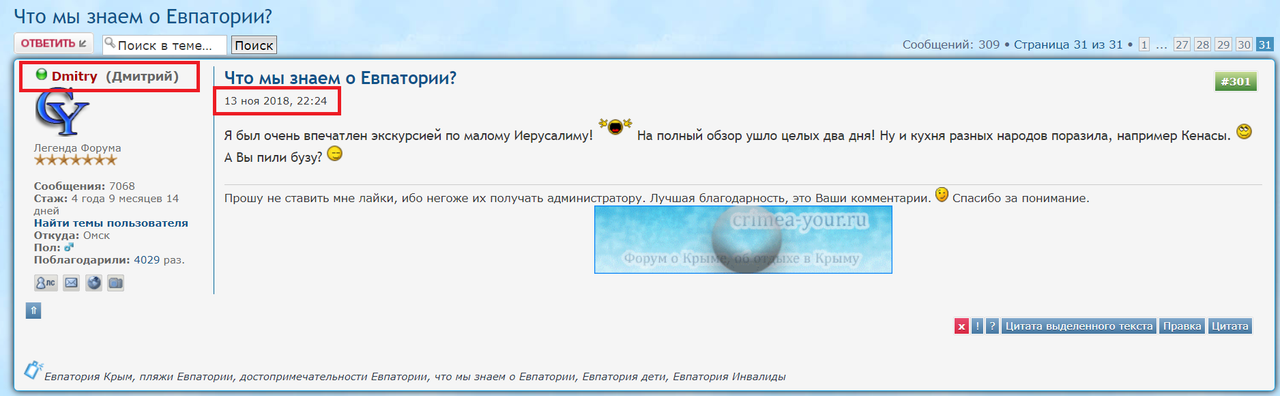Click the Цитата quote button

tap(1229, 326)
